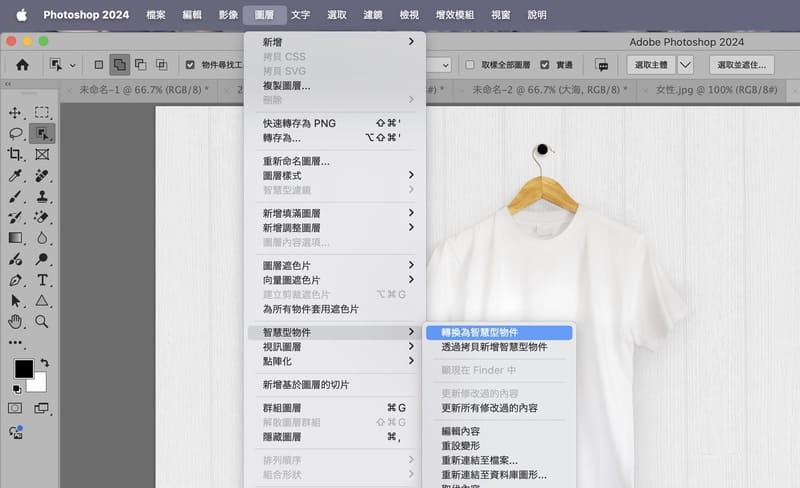Image resolution: width=800 pixels, height=488 pixels.
Task: Select the Pen tool
Action: [15, 280]
